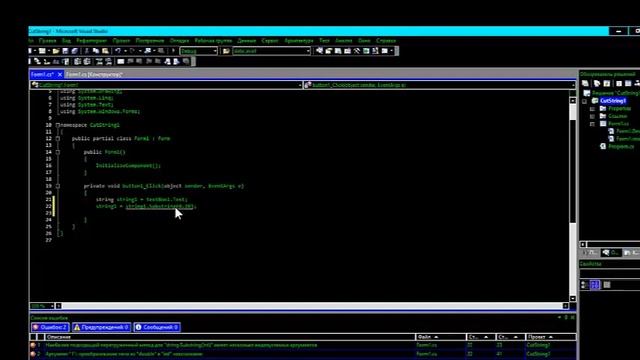Click the error icon of error row 2

[33, 354]
